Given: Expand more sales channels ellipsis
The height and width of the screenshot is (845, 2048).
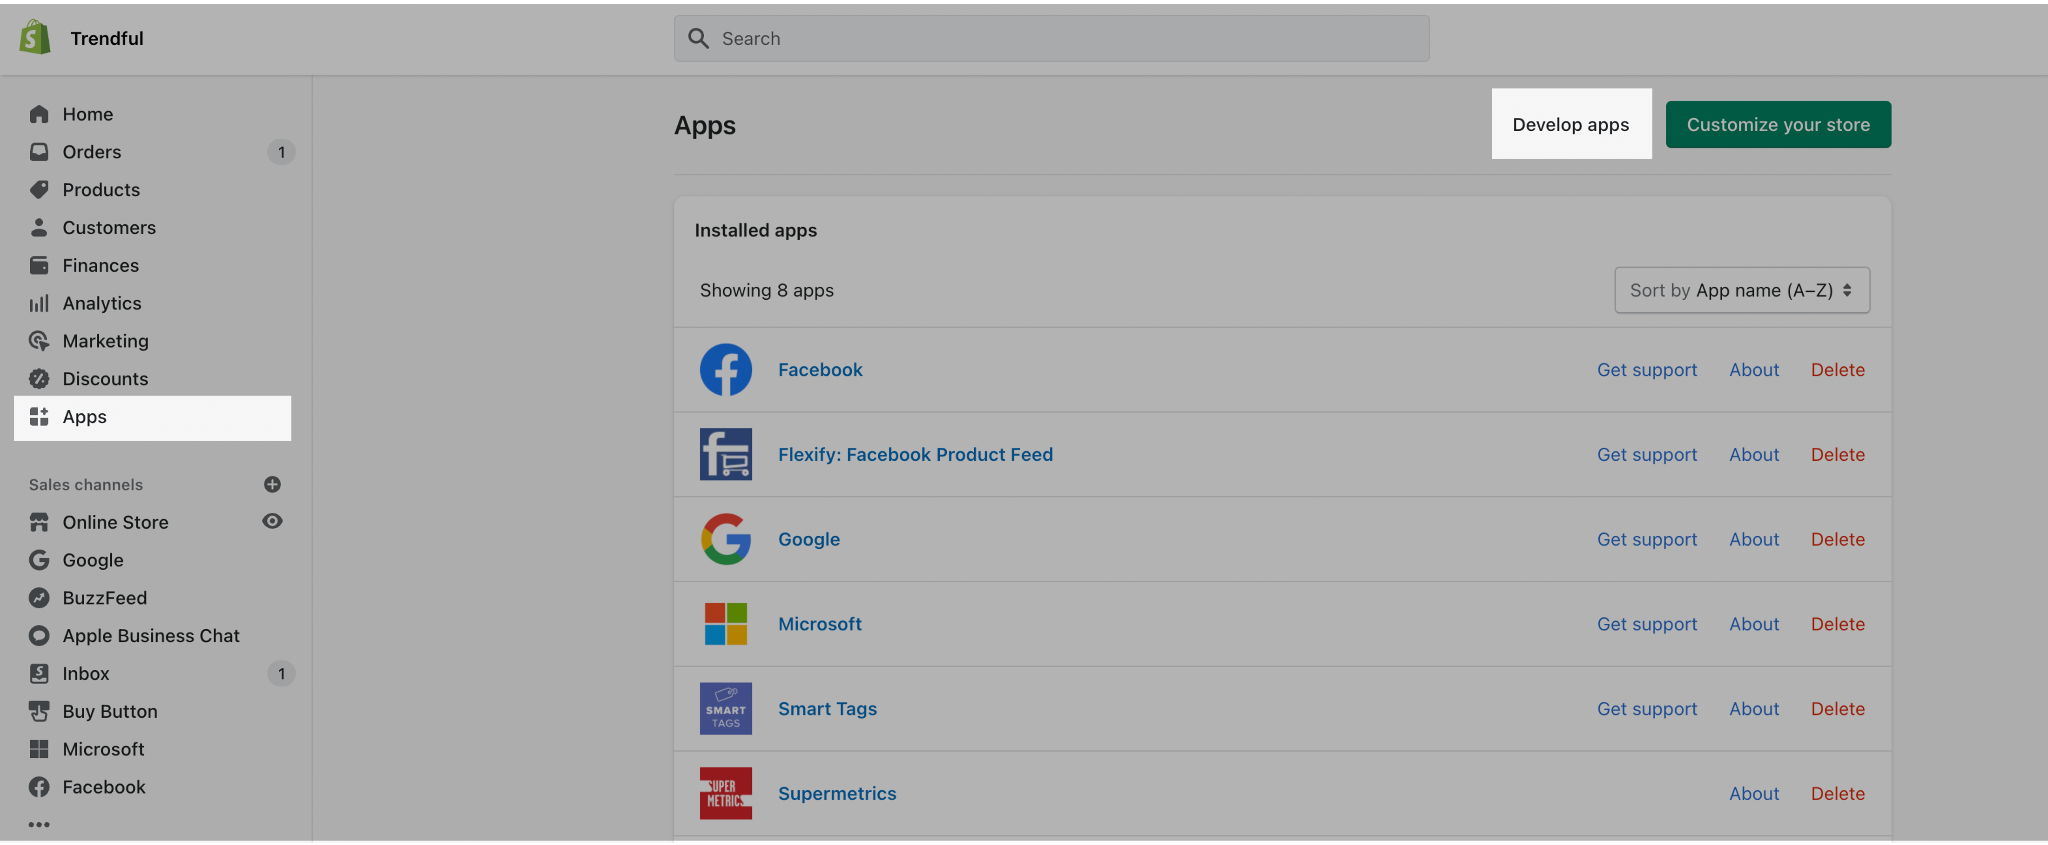Looking at the screenshot, I should point(39,825).
